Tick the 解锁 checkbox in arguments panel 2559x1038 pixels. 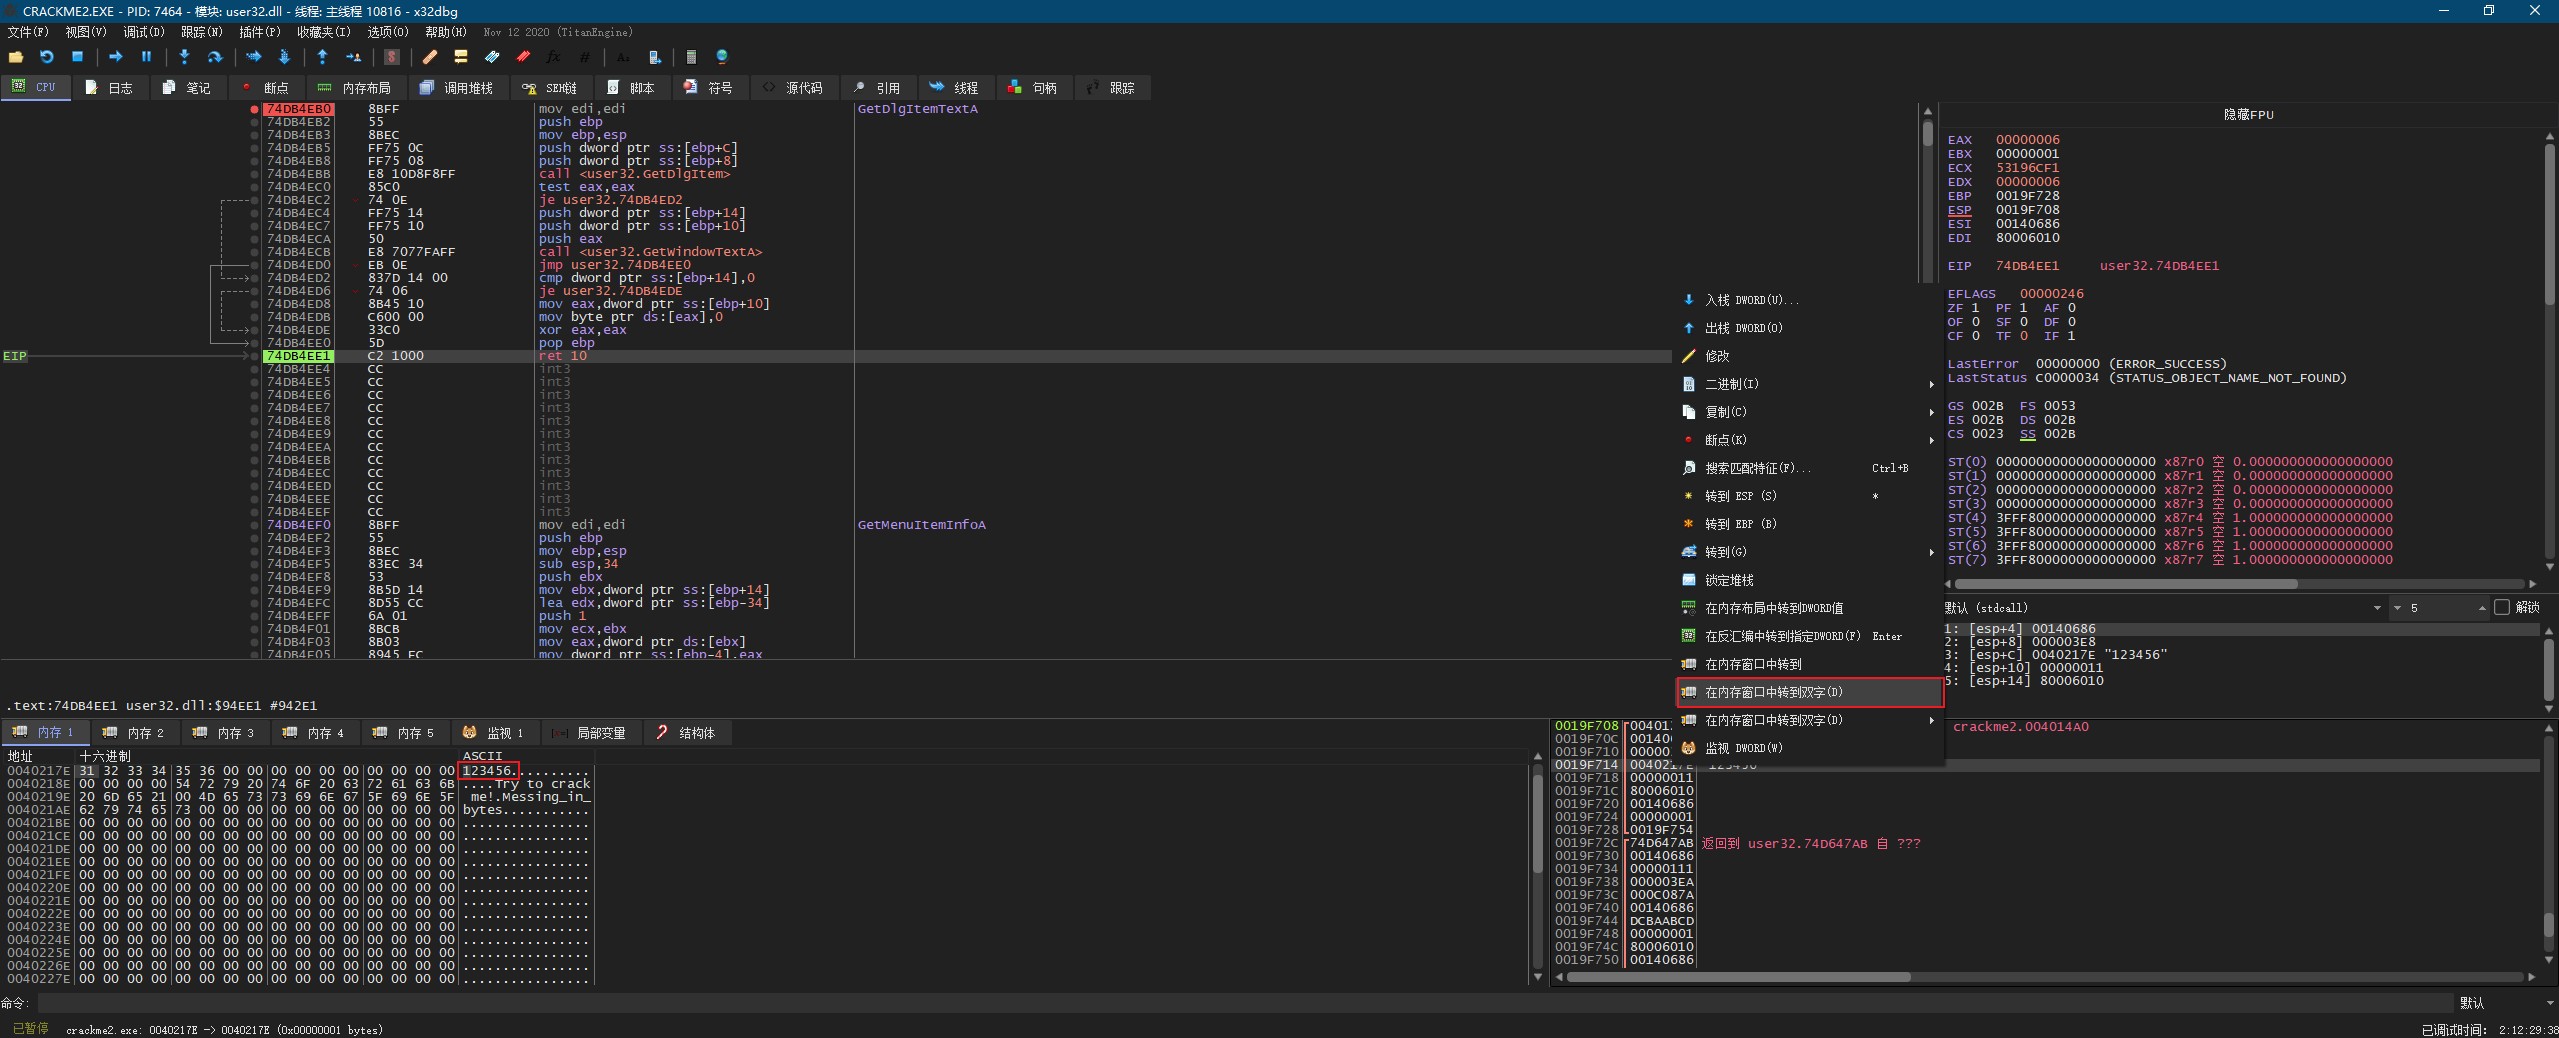click(2501, 607)
